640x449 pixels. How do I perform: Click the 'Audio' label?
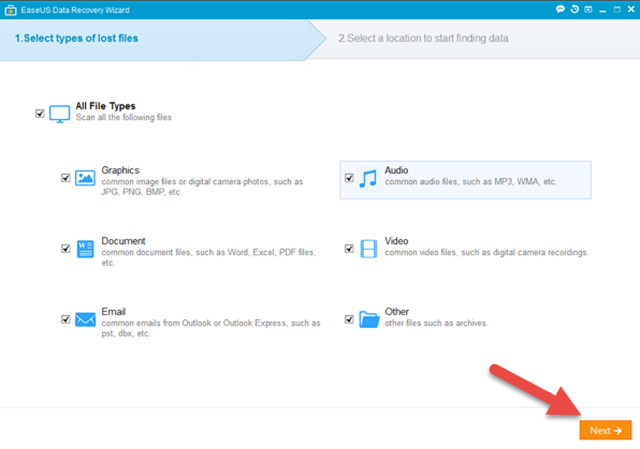click(396, 170)
